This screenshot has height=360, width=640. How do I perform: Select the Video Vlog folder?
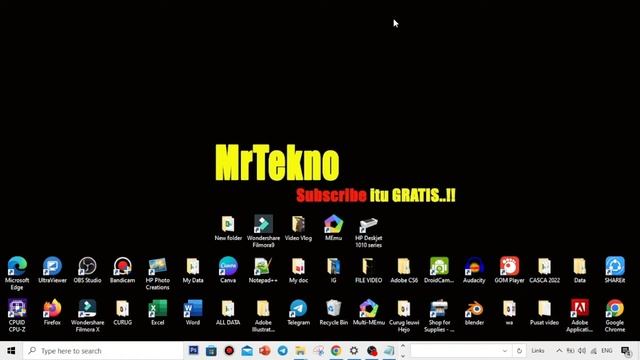[298, 228]
